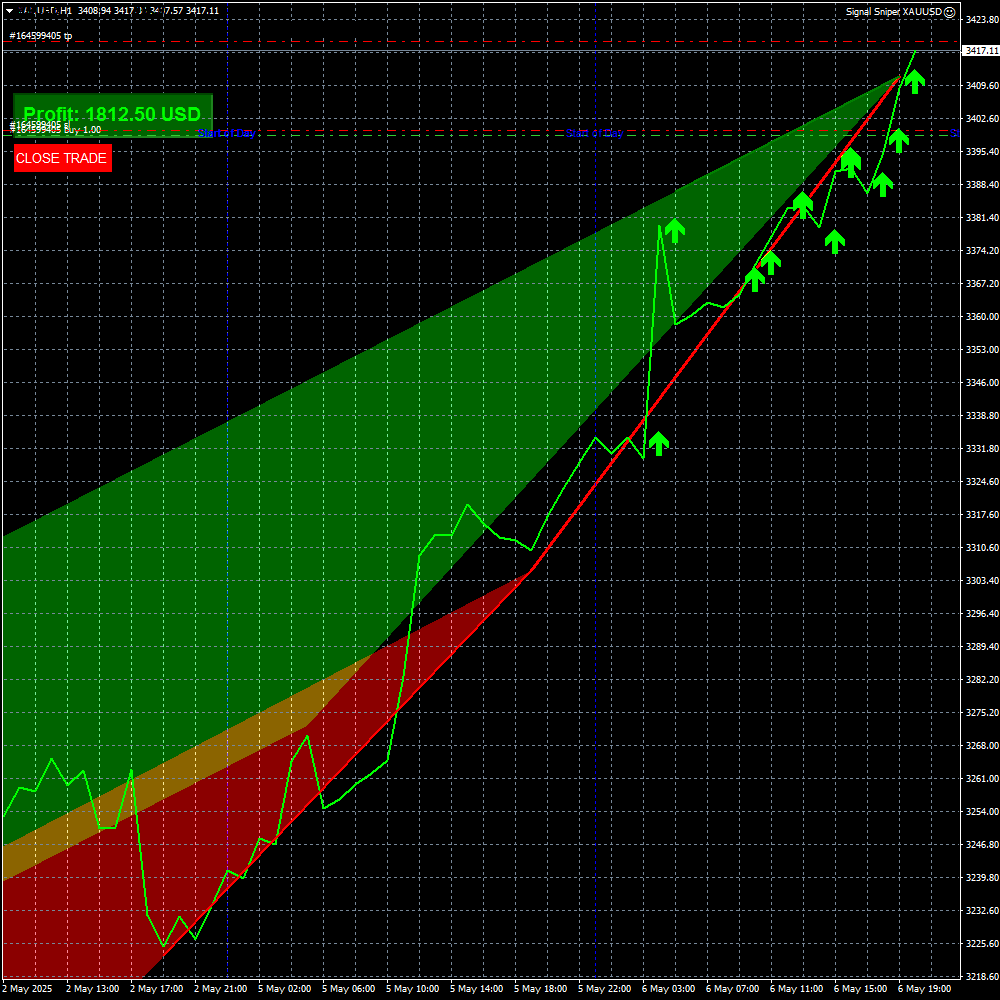
Task: Click the isolated buy arrow at 3374.20
Action: click(x=835, y=242)
